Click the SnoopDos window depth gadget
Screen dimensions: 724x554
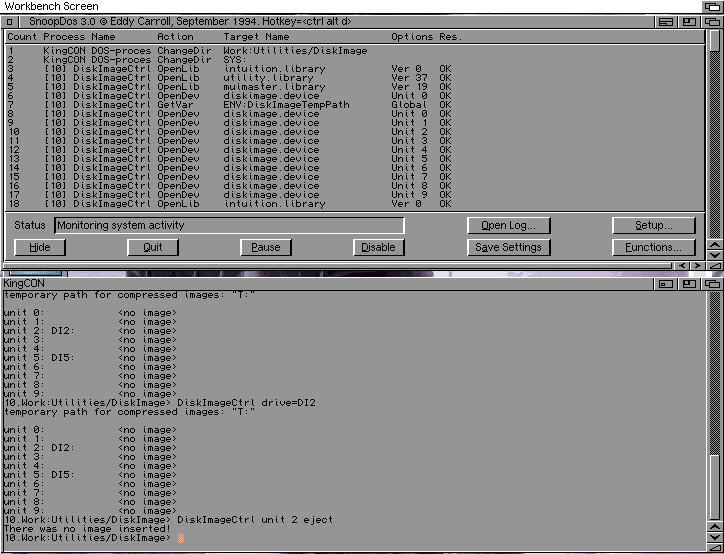tap(712, 22)
